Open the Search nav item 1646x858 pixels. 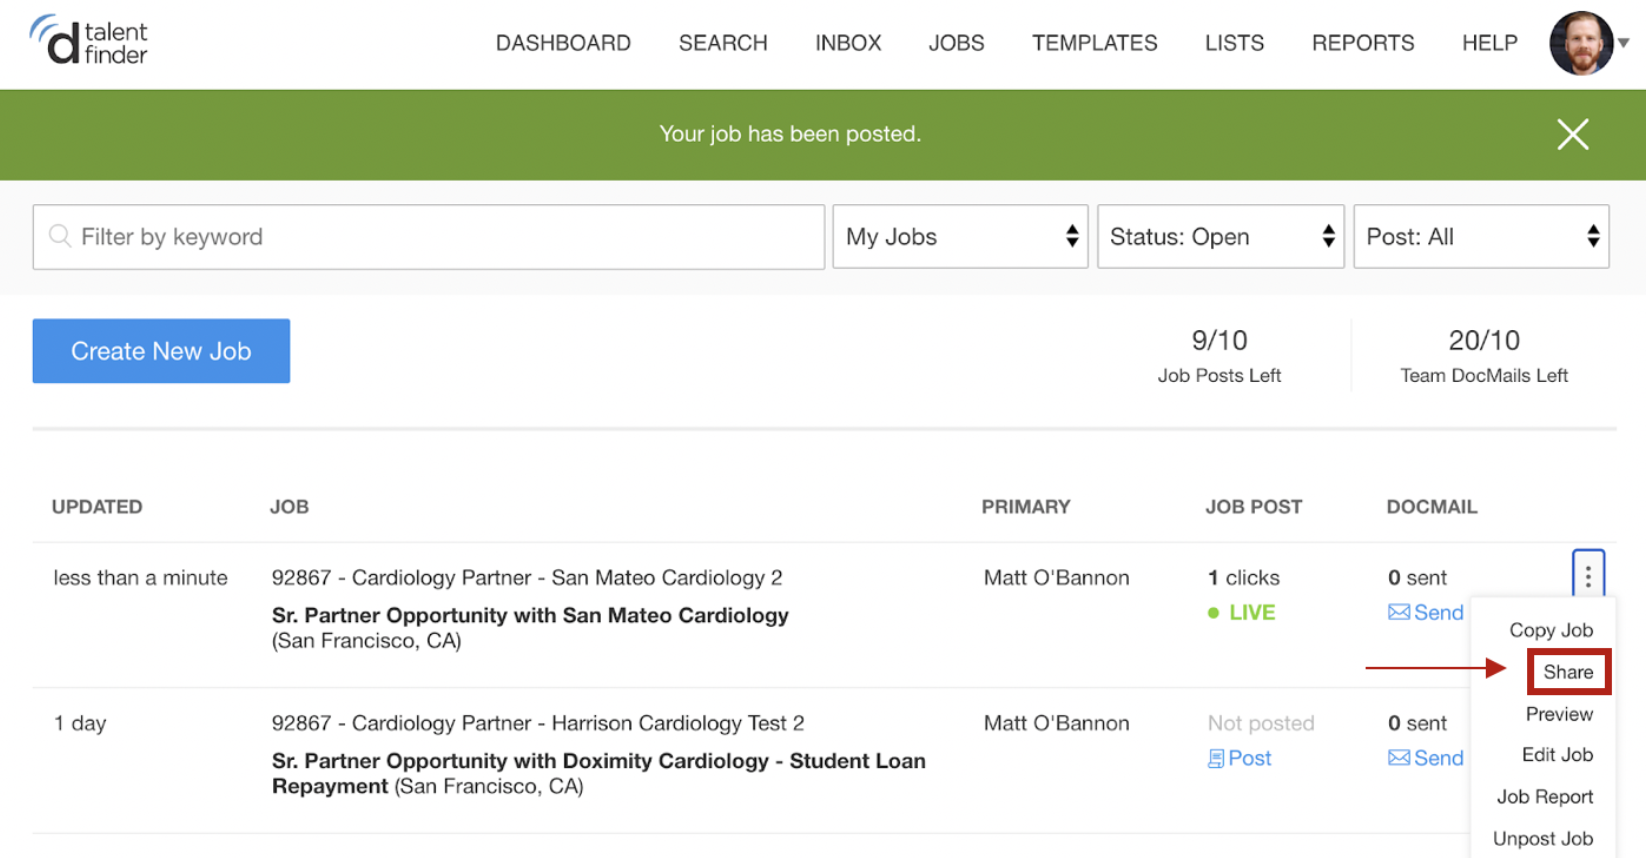[723, 43]
